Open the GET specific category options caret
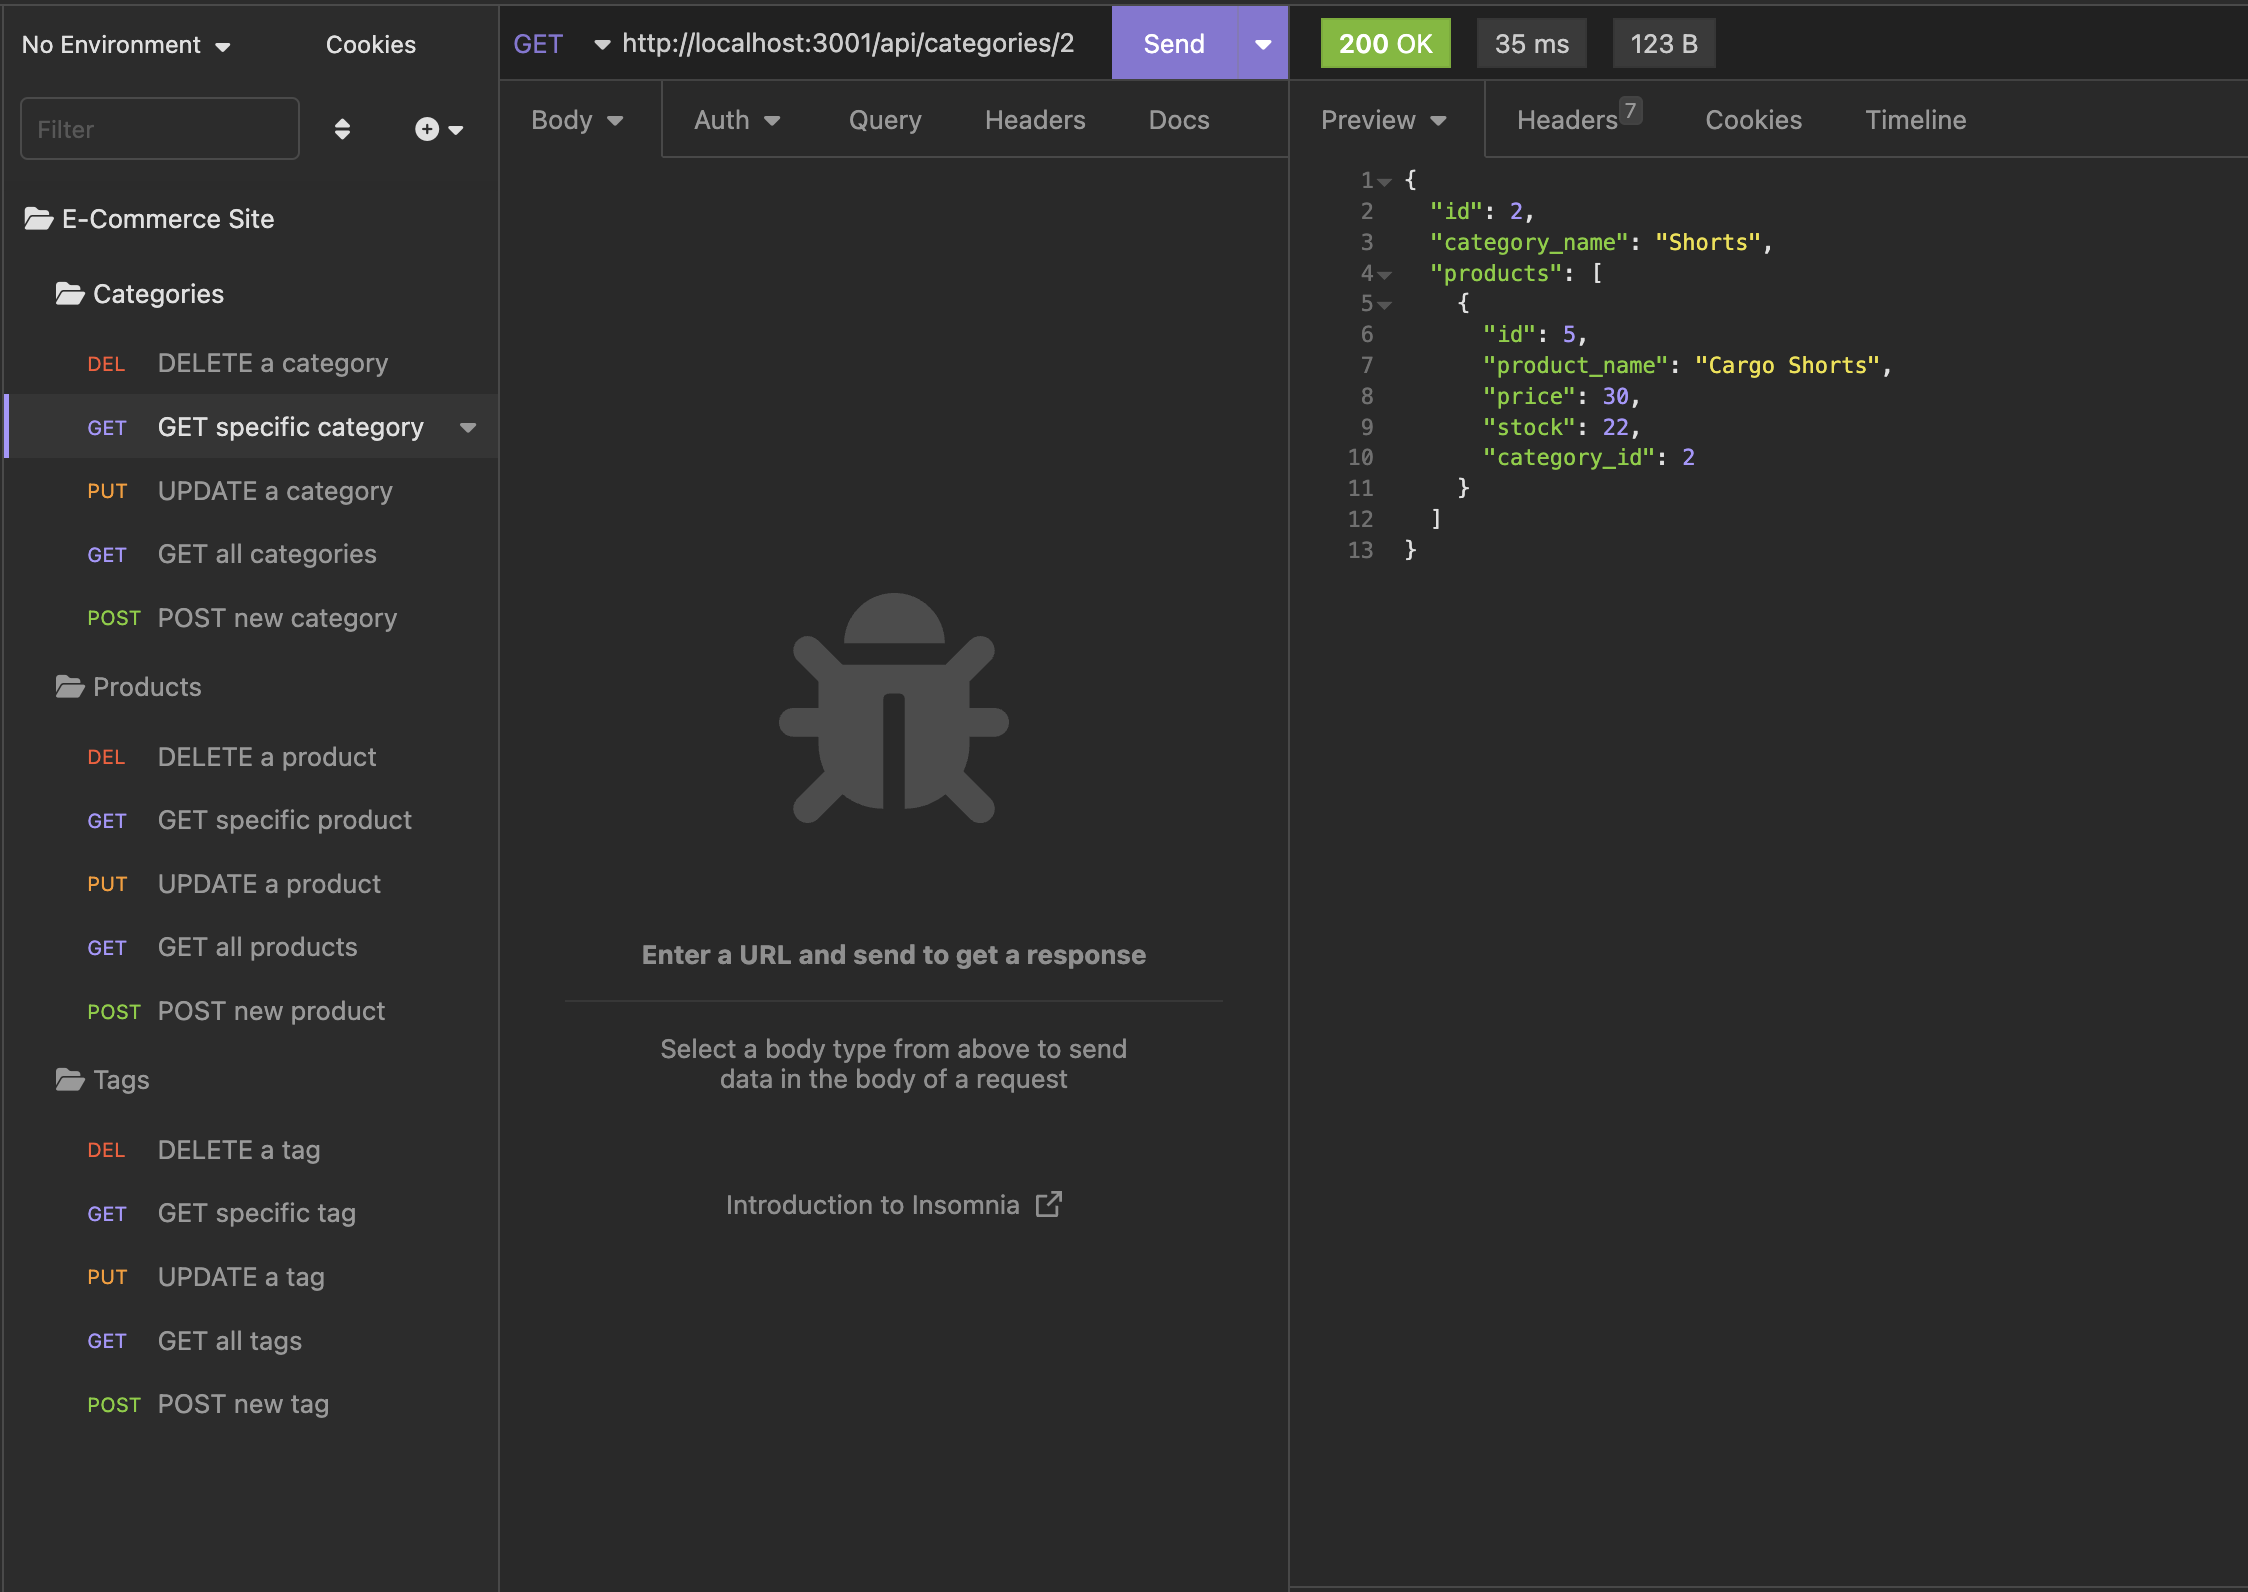The image size is (2248, 1592). click(x=468, y=427)
